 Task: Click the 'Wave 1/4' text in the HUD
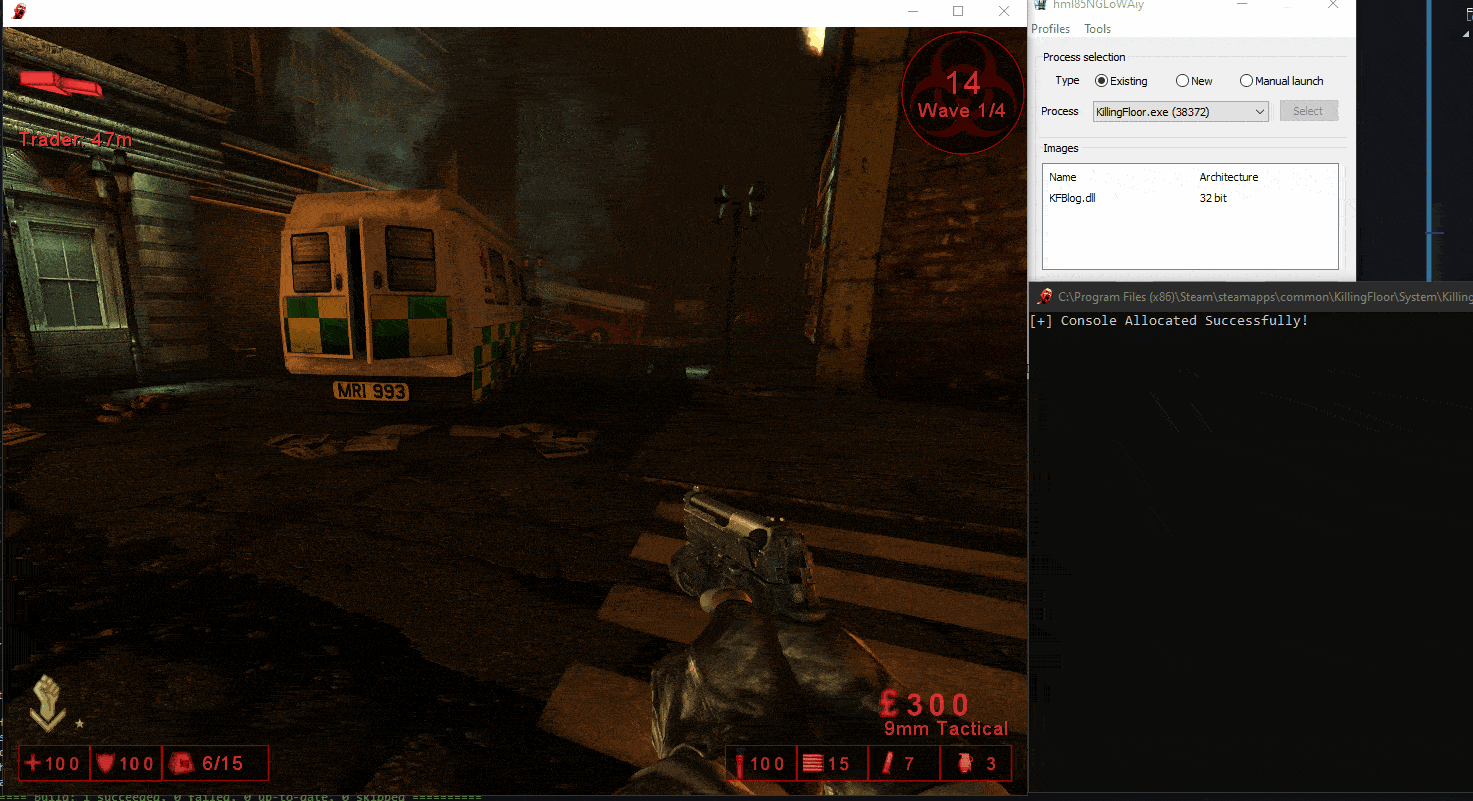click(962, 111)
